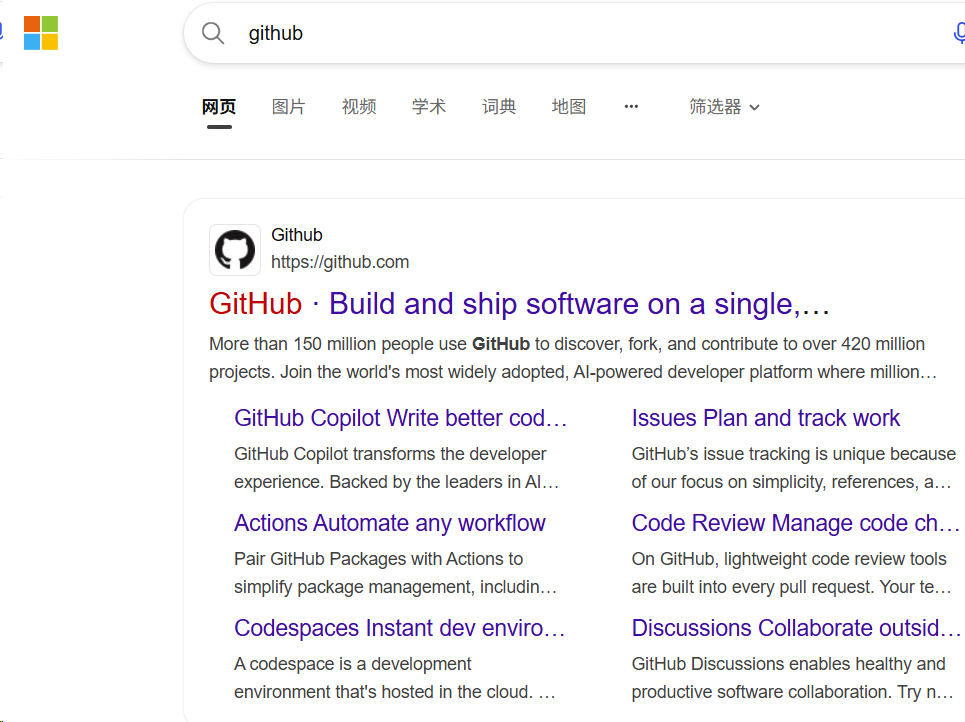Viewport: 965px width, 722px height.
Task: Open the GitHub Build and ship software result
Action: click(x=519, y=304)
